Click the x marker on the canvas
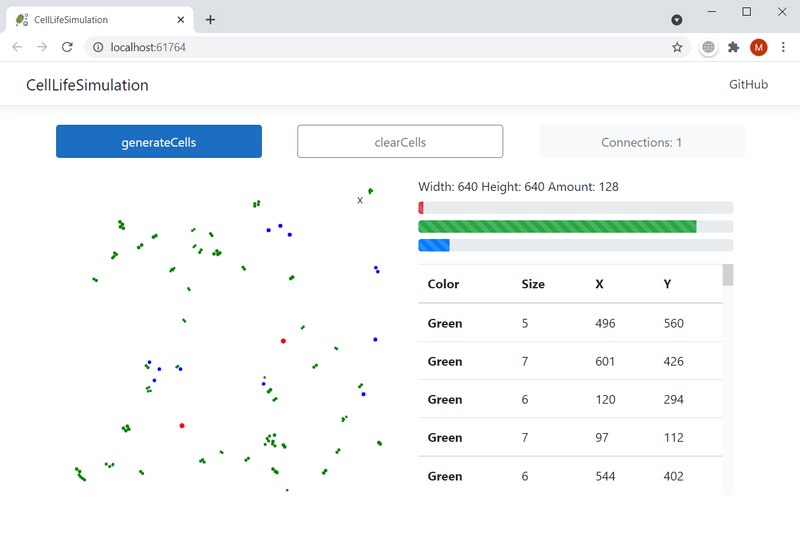Viewport: 800px width, 546px height. click(360, 201)
